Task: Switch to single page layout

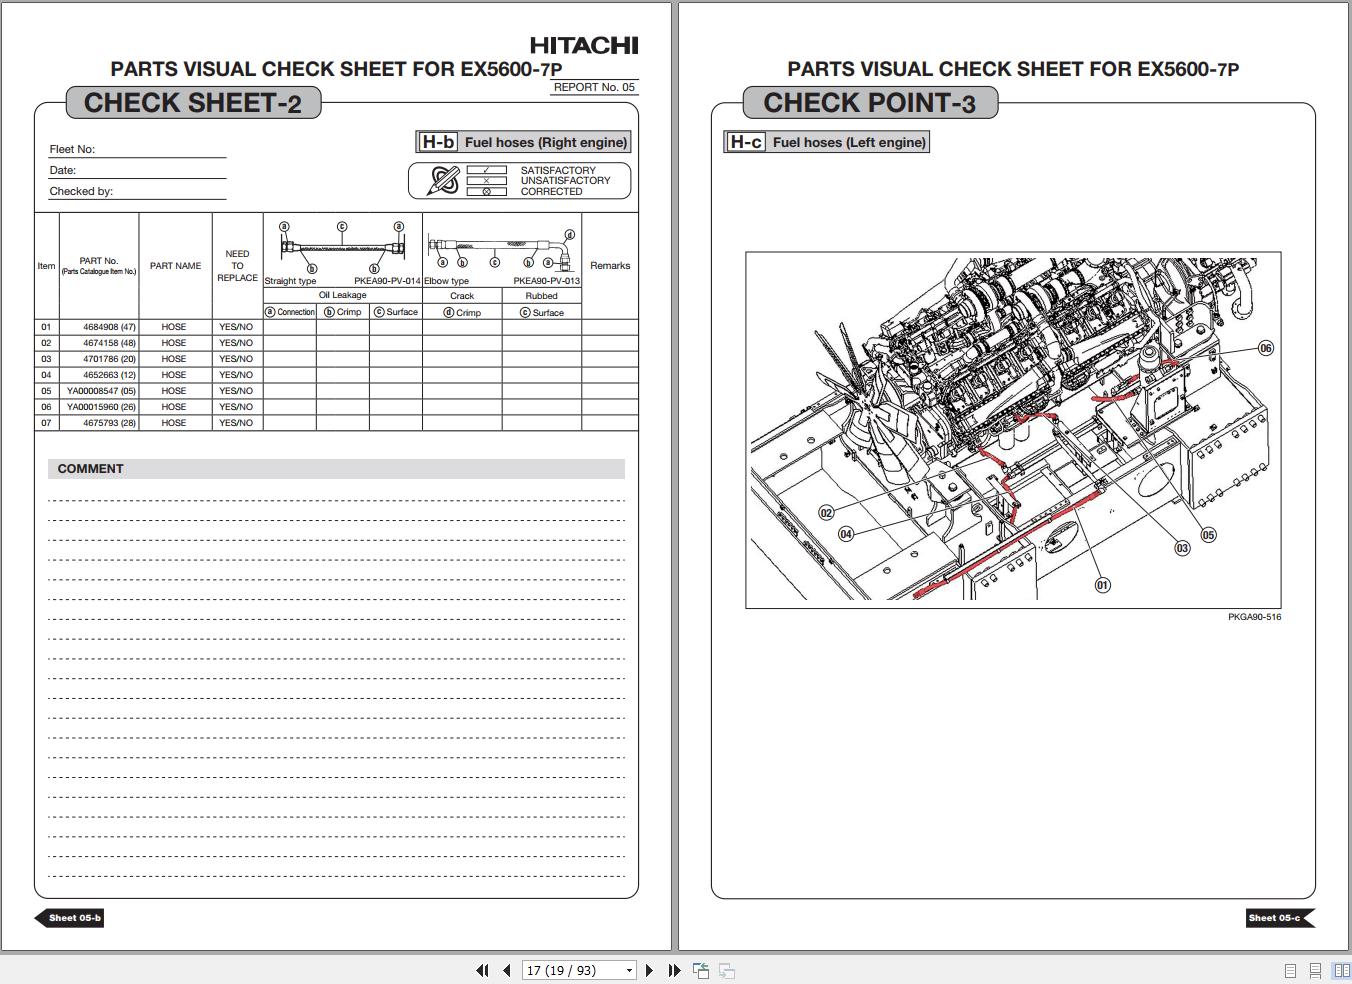Action: coord(1290,971)
